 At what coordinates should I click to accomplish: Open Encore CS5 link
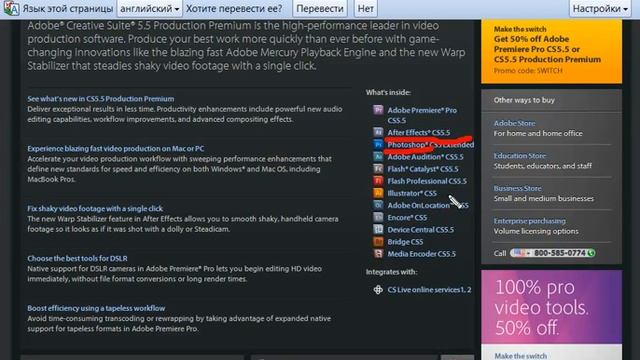407,218
